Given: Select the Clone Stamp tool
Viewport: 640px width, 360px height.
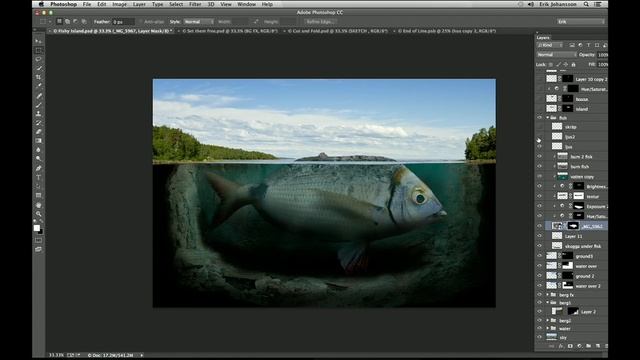Looking at the screenshot, I should pyautogui.click(x=38, y=114).
